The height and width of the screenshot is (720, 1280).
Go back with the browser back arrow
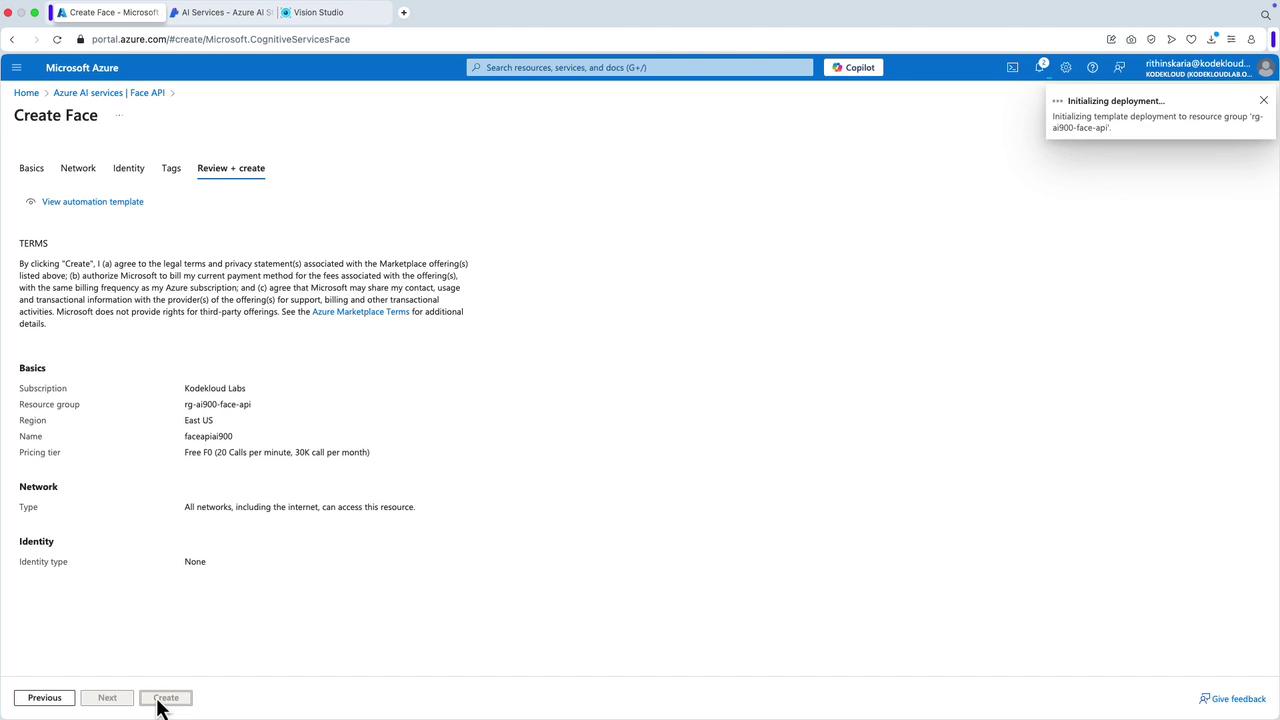pos(12,40)
